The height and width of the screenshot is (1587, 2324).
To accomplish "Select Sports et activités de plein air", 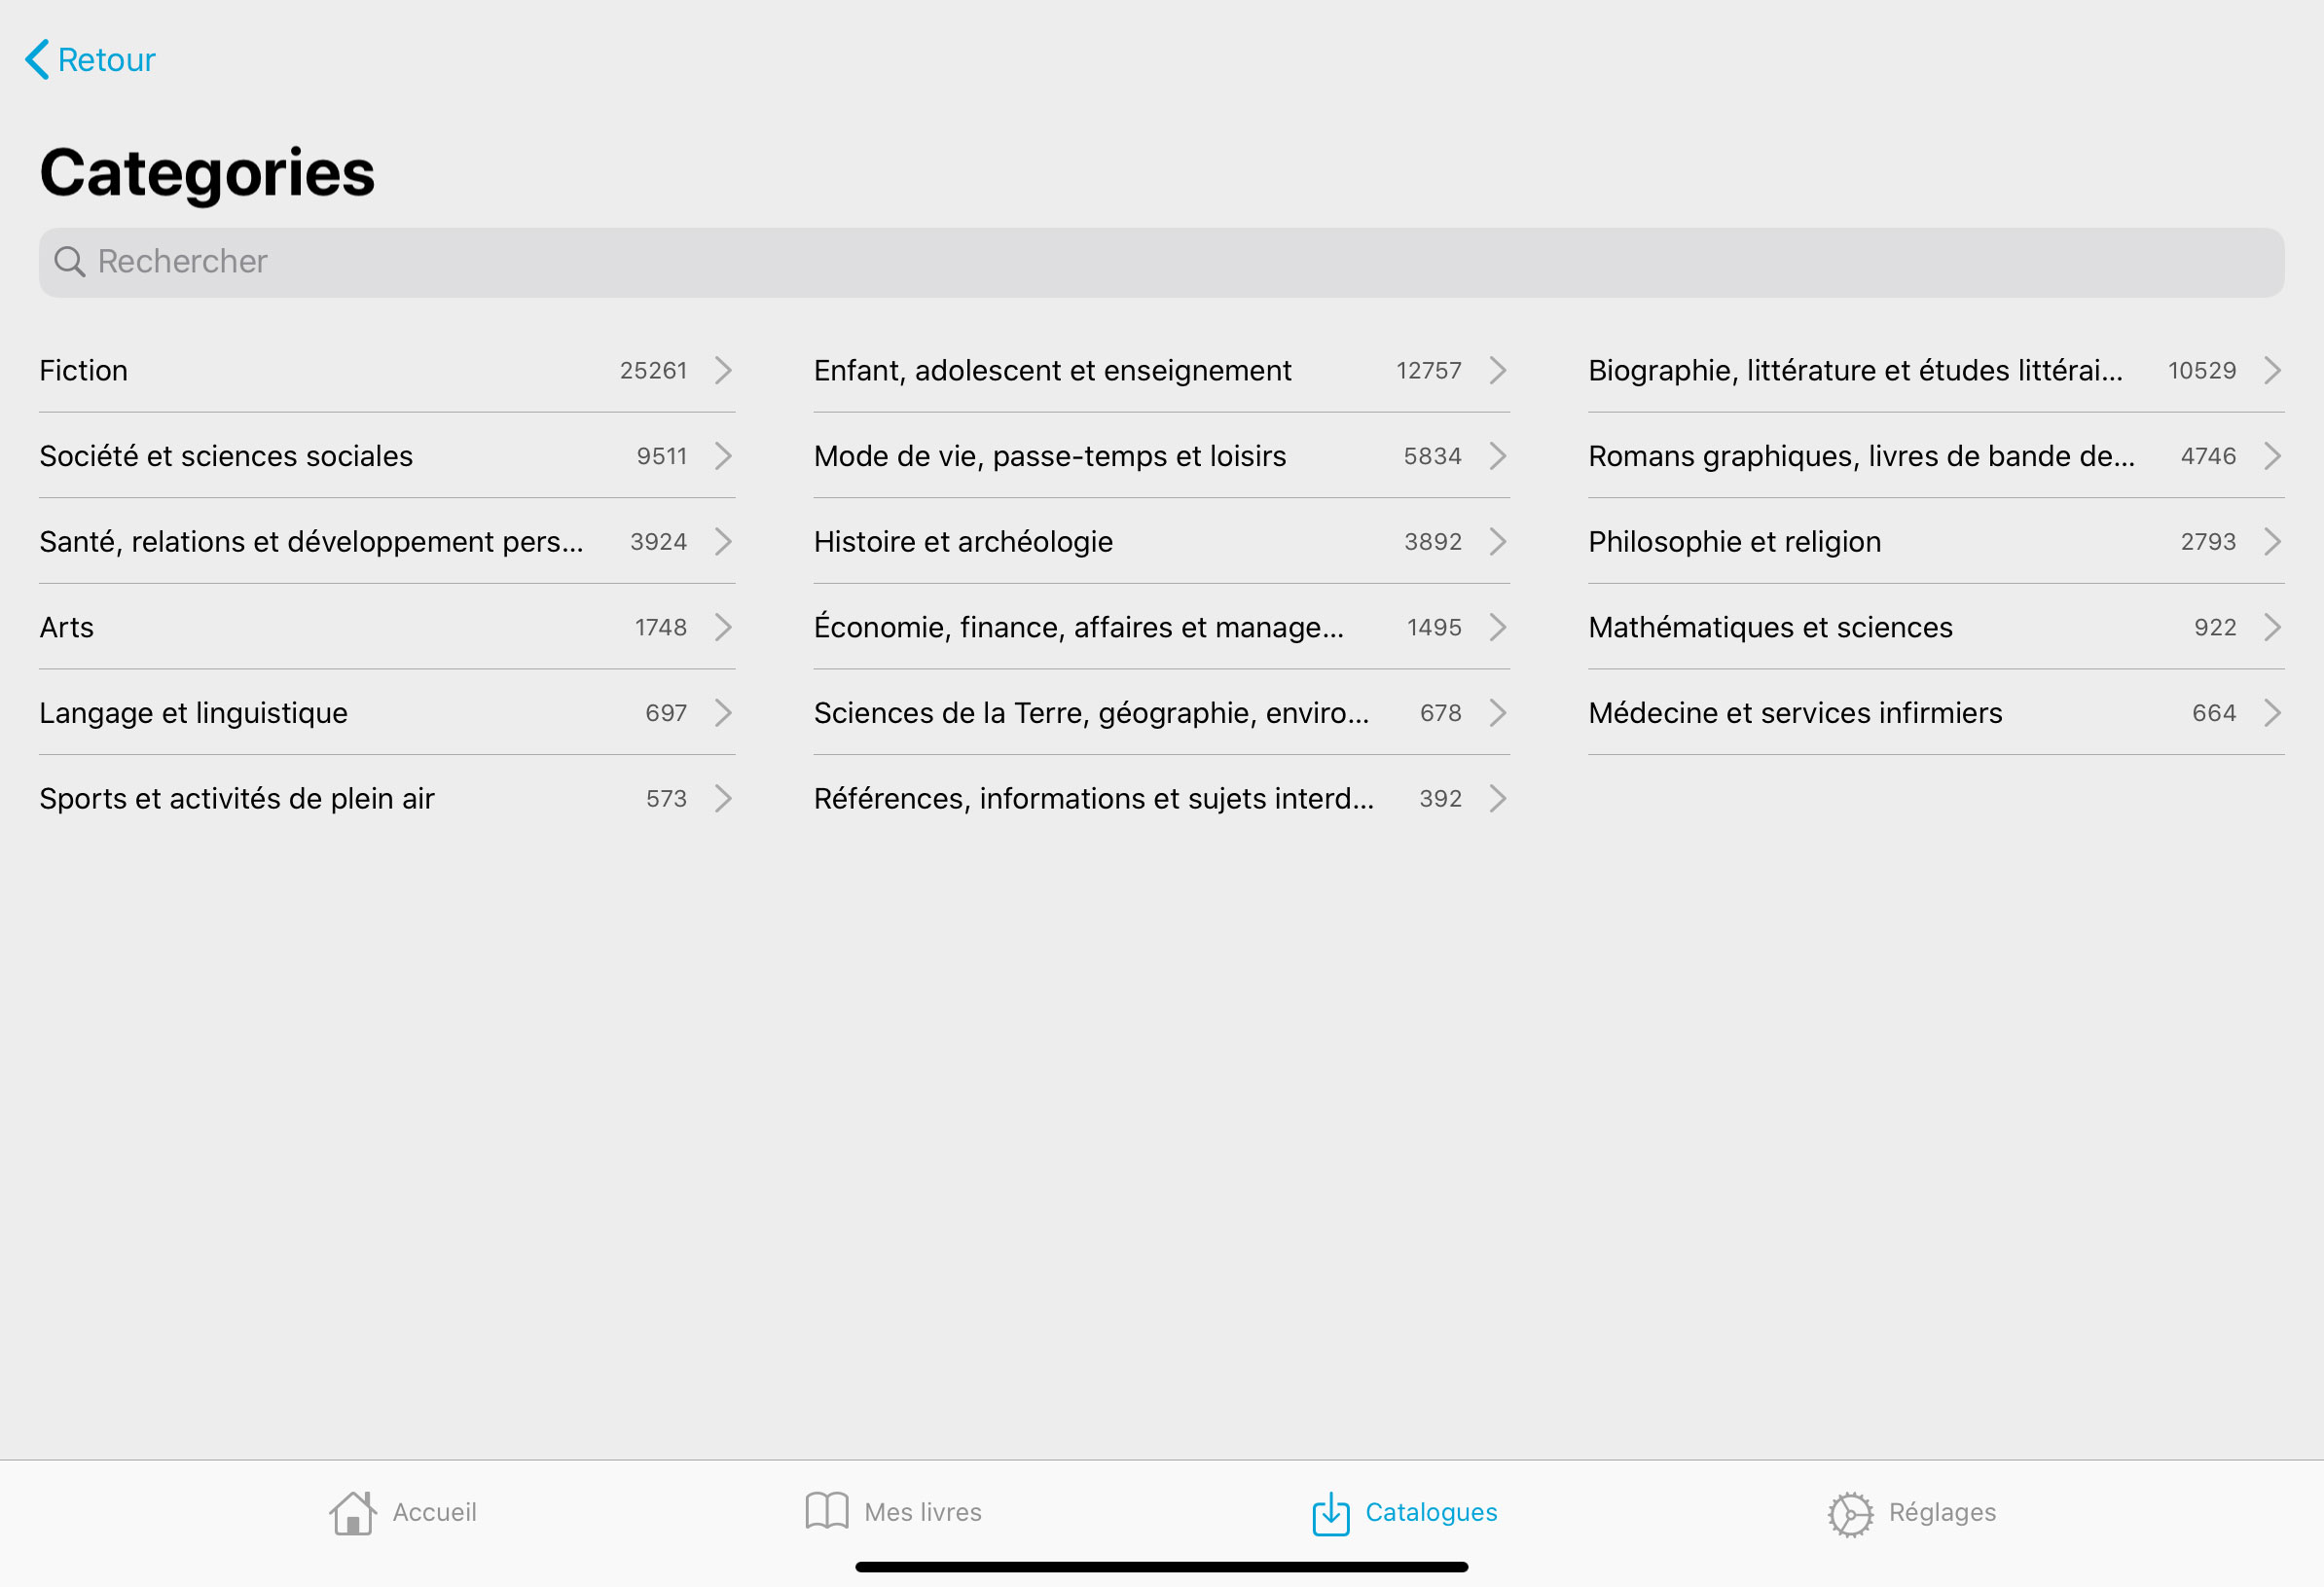I will (237, 799).
